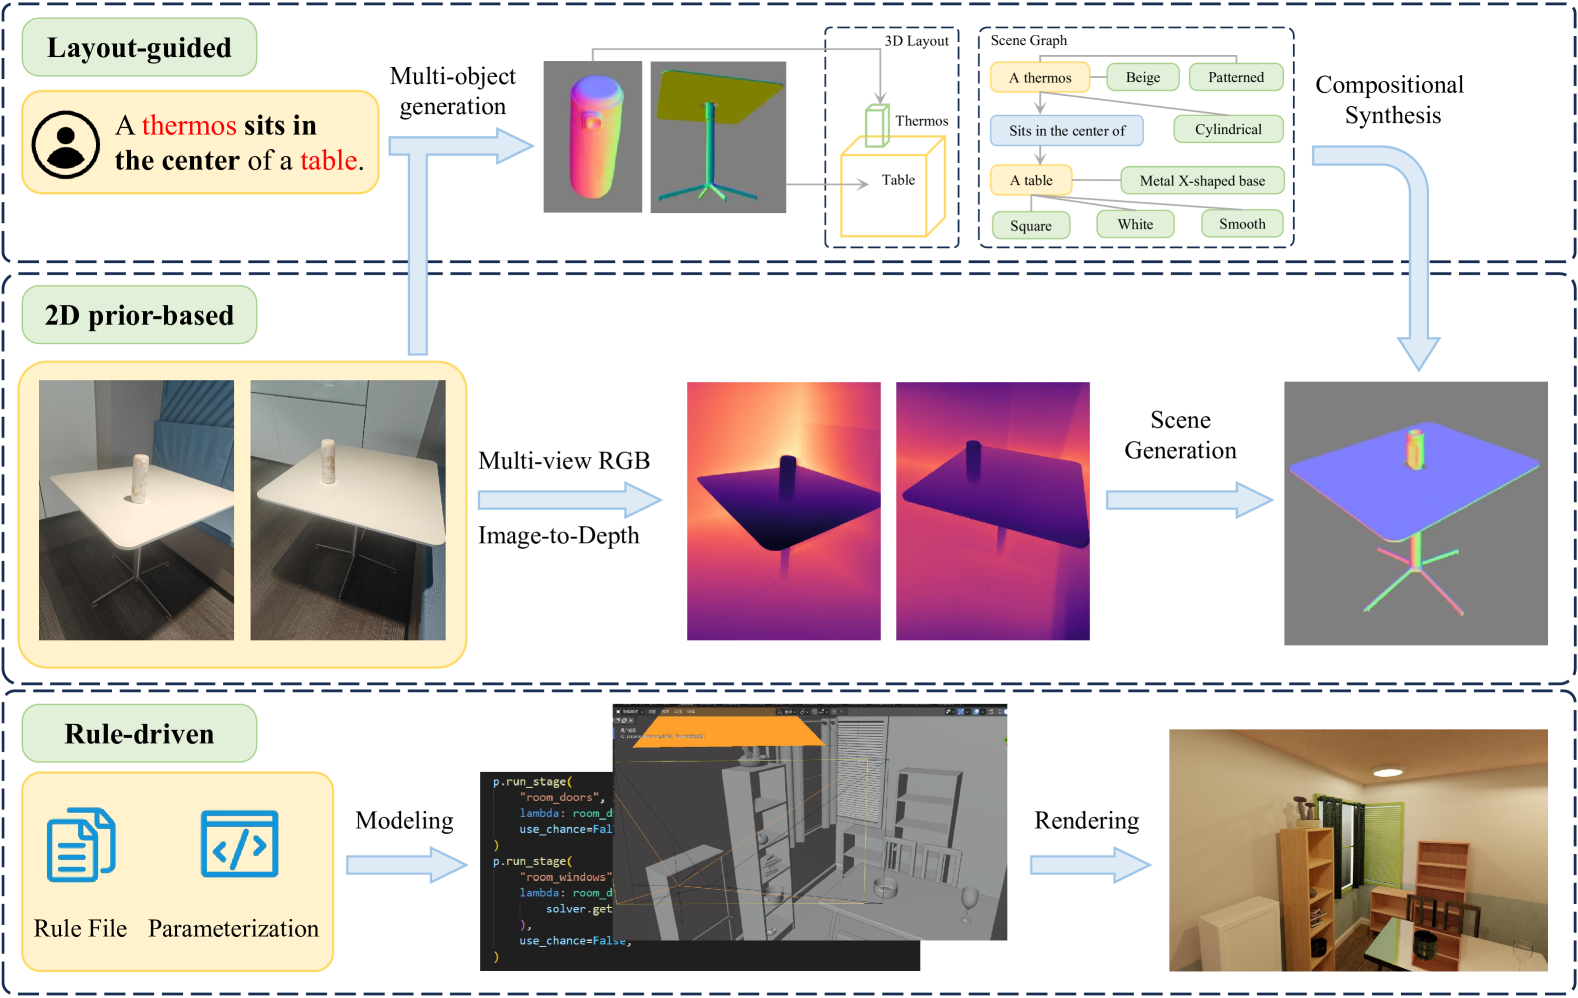Open the p.run_stage code snippet image
This screenshot has height=998, width=1578.
(548, 870)
